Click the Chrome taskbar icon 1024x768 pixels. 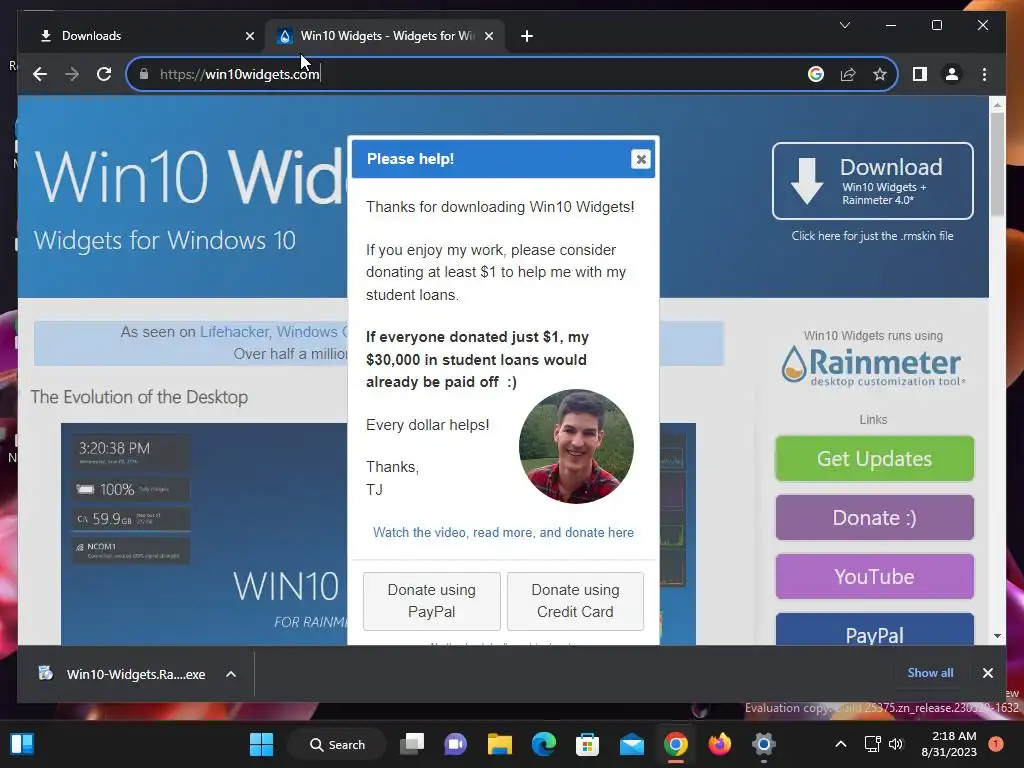pyautogui.click(x=676, y=744)
